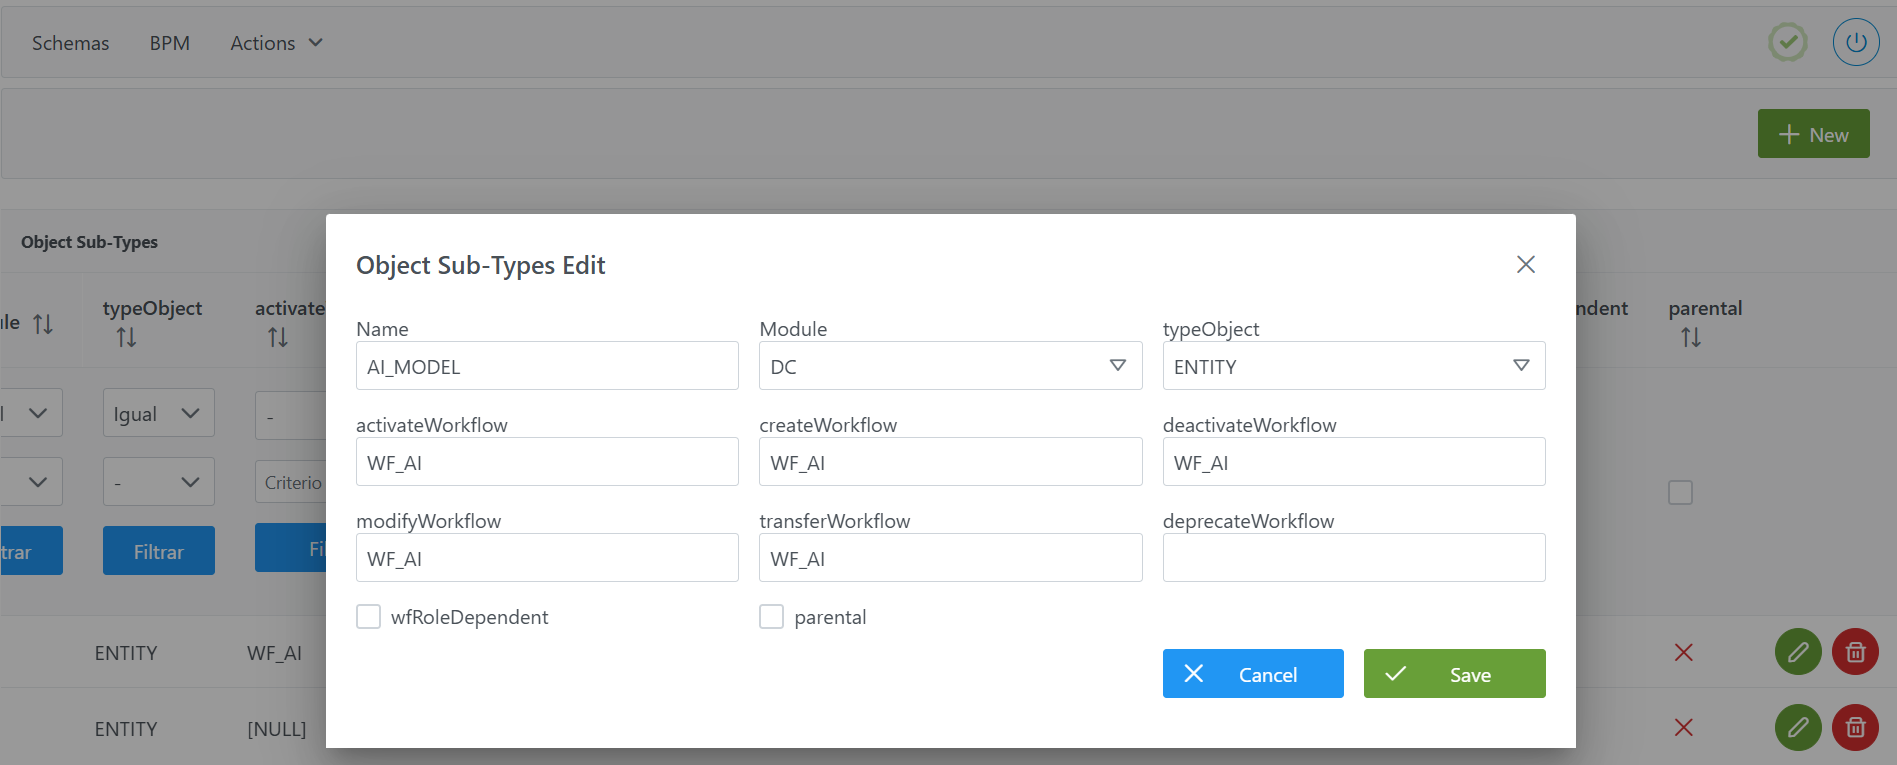Open the Igual filter operator dropdown
The width and height of the screenshot is (1897, 765).
158,413
